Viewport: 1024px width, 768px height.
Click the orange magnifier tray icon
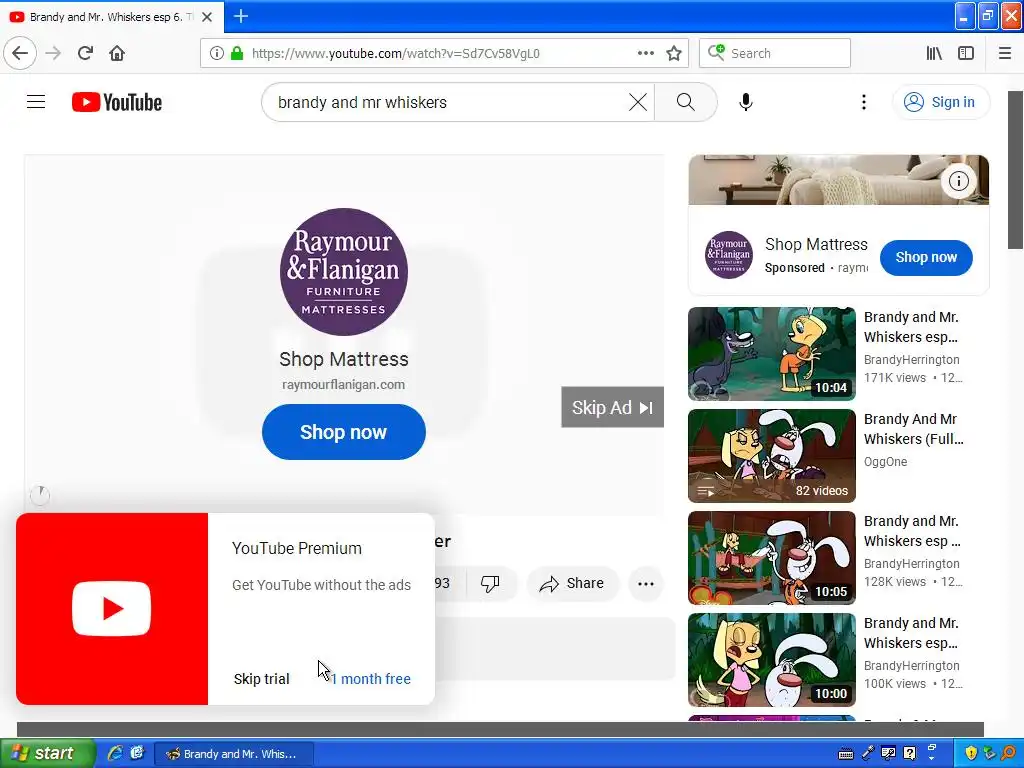pyautogui.click(x=1009, y=754)
